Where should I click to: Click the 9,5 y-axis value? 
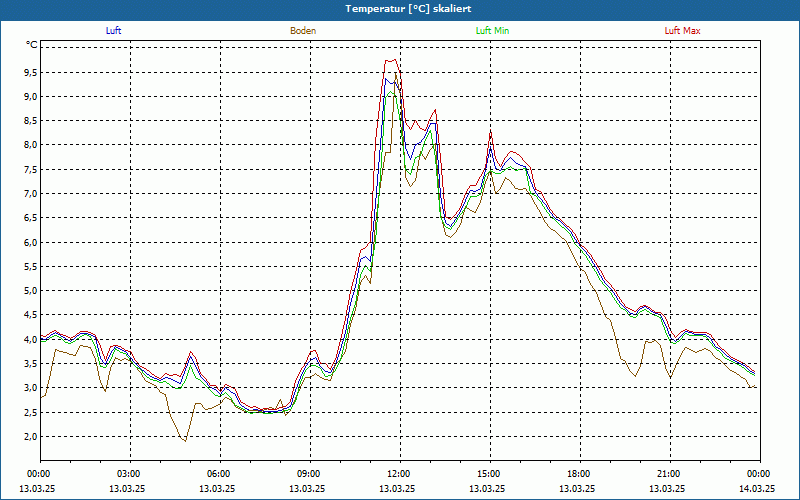click(31, 72)
